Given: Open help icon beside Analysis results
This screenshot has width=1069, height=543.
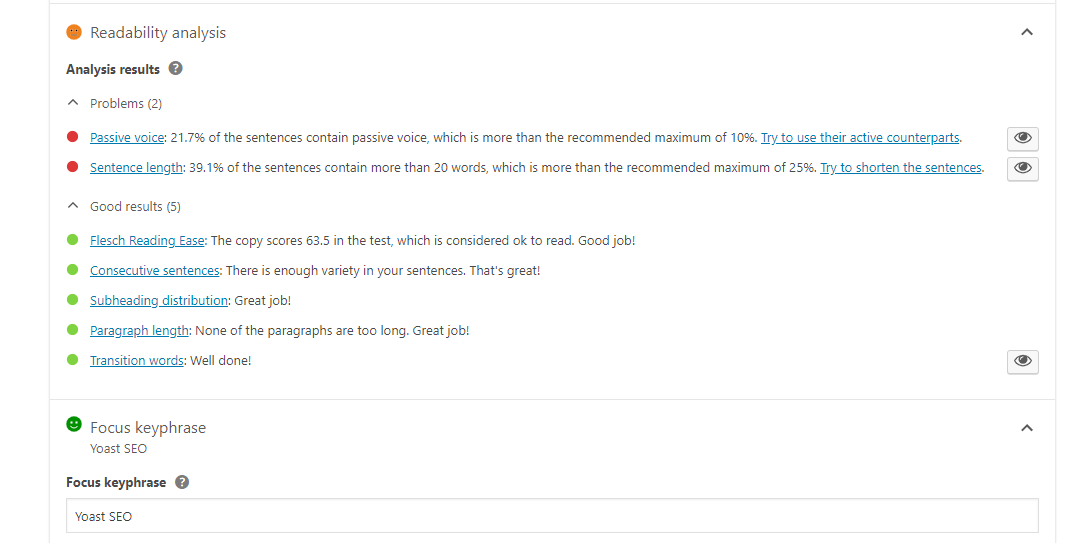Looking at the screenshot, I should [x=176, y=68].
